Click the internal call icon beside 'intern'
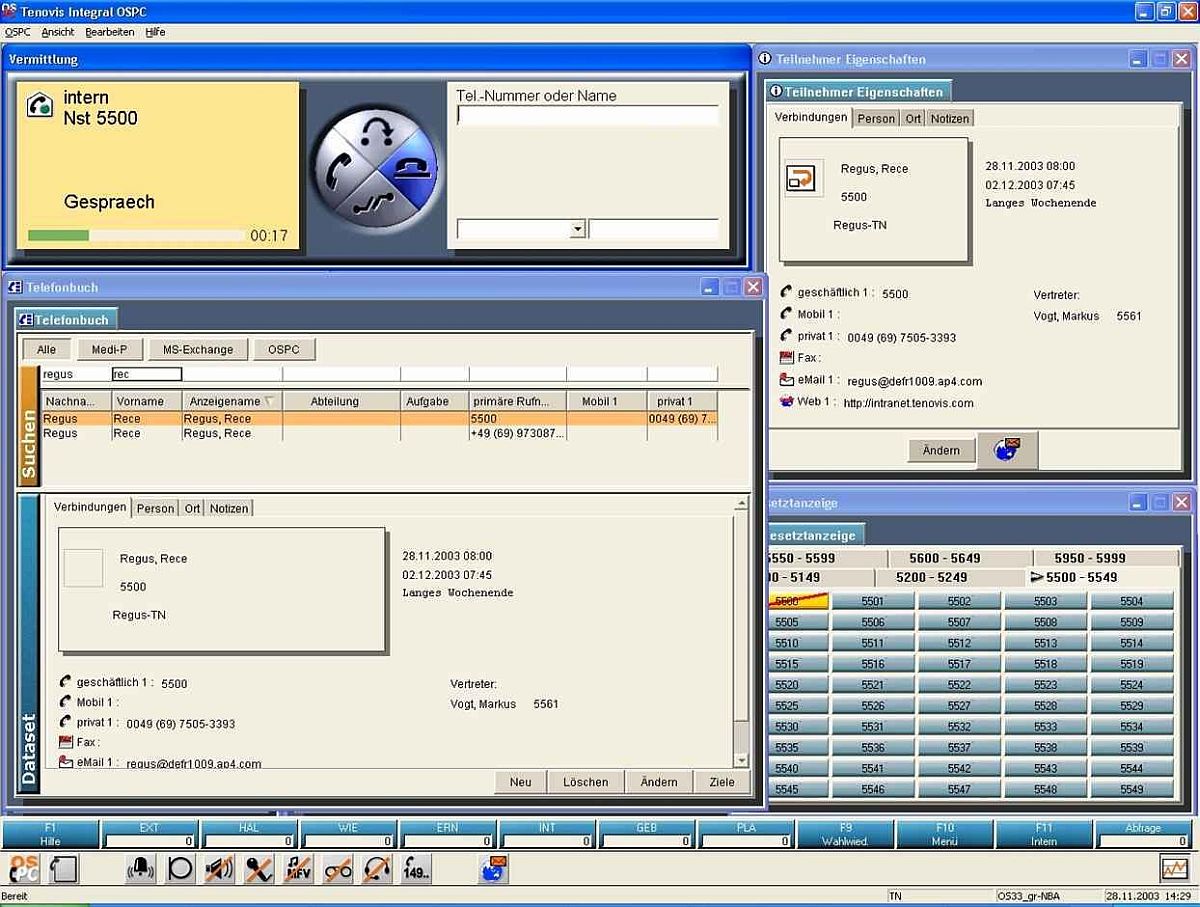The image size is (1200, 907). pyautogui.click(x=39, y=105)
